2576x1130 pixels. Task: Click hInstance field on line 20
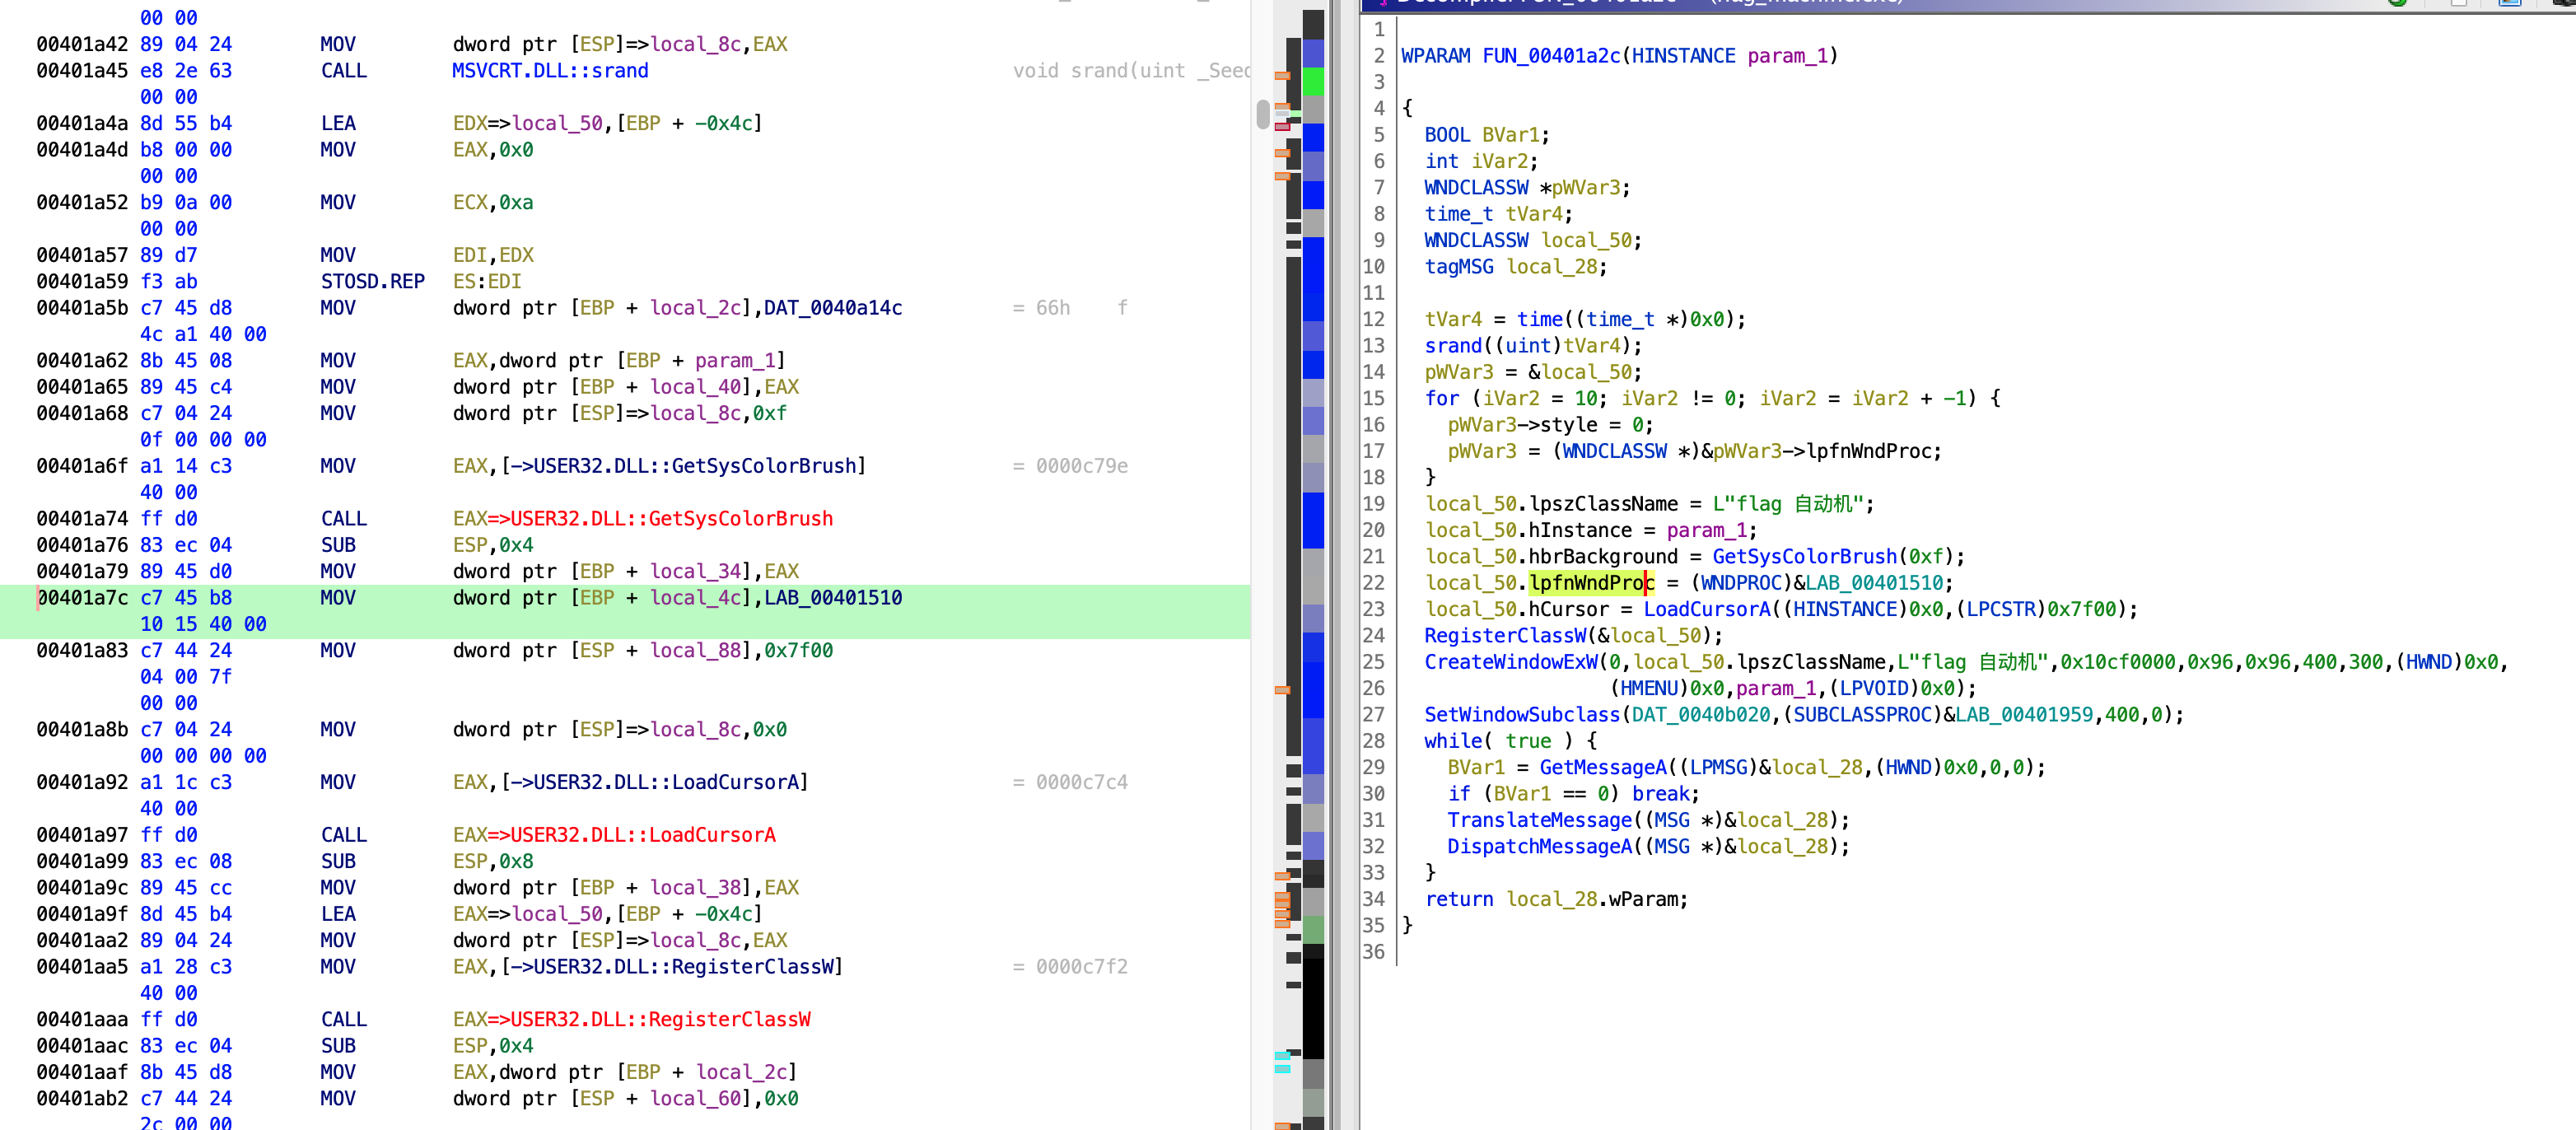(x=1580, y=530)
